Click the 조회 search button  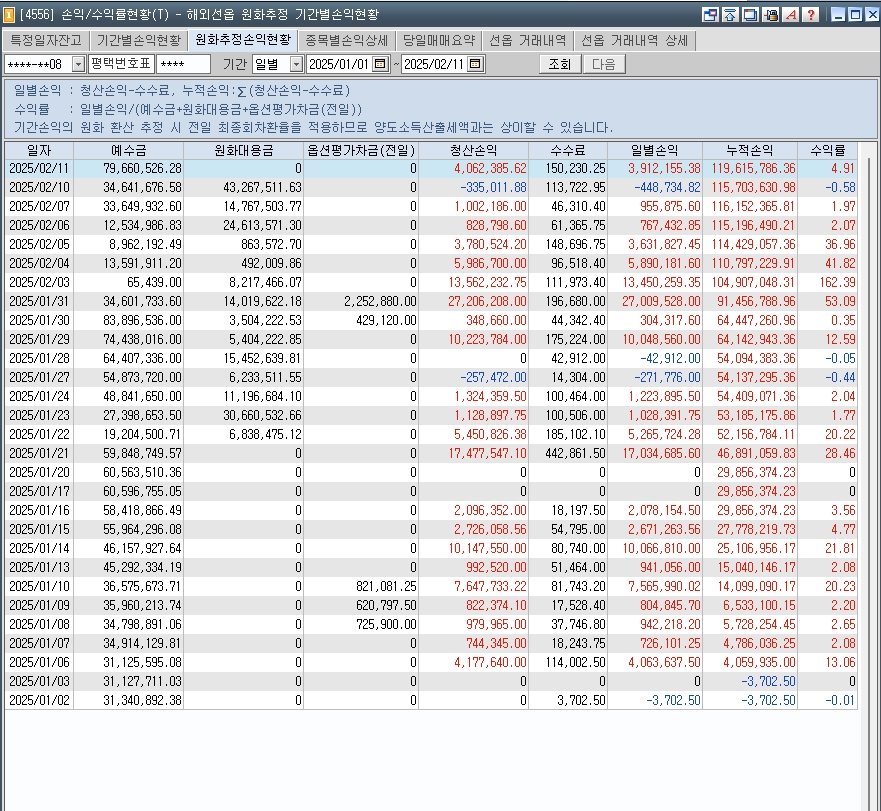pyautogui.click(x=560, y=64)
